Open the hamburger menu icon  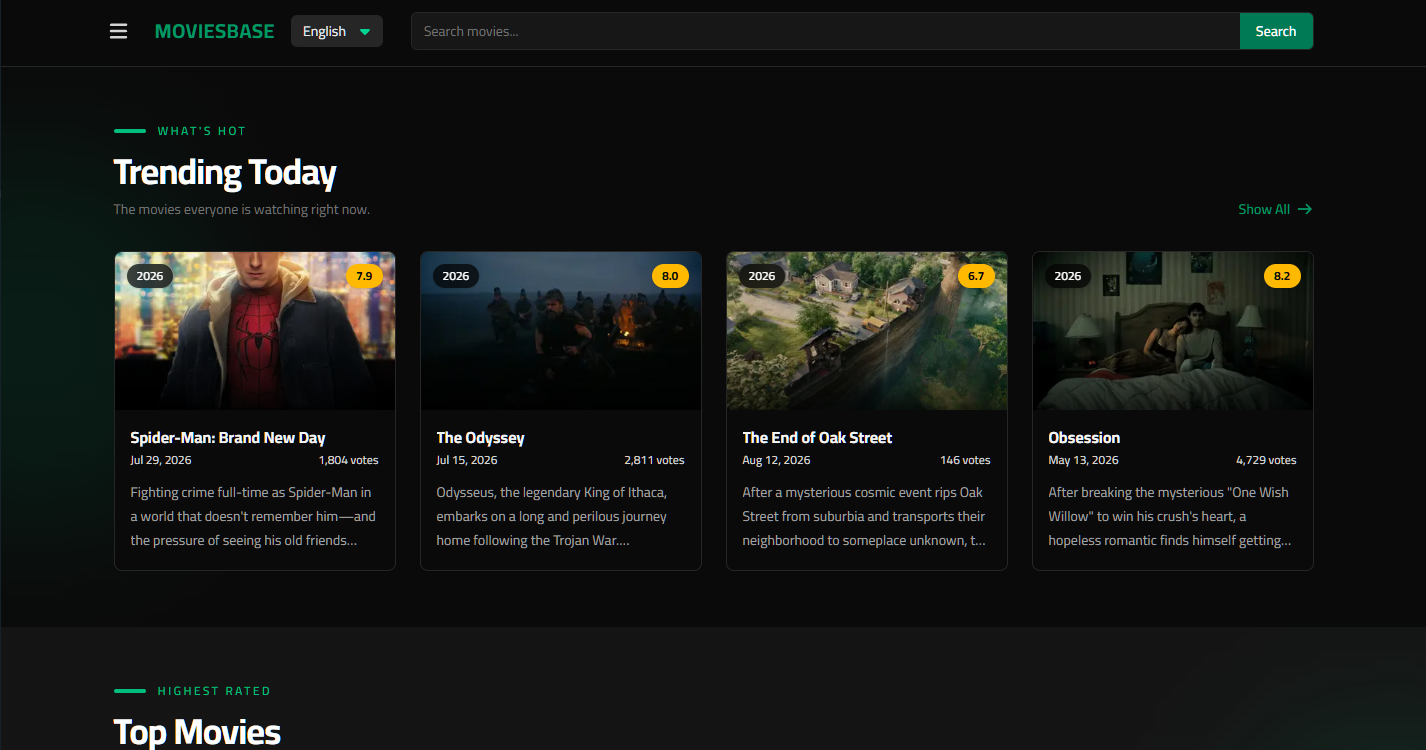(118, 31)
